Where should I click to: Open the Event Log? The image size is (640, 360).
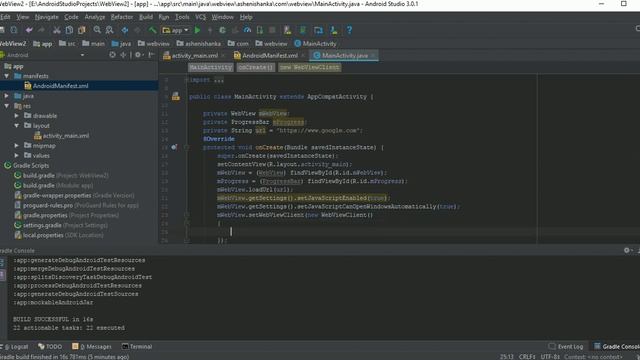pyautogui.click(x=566, y=347)
